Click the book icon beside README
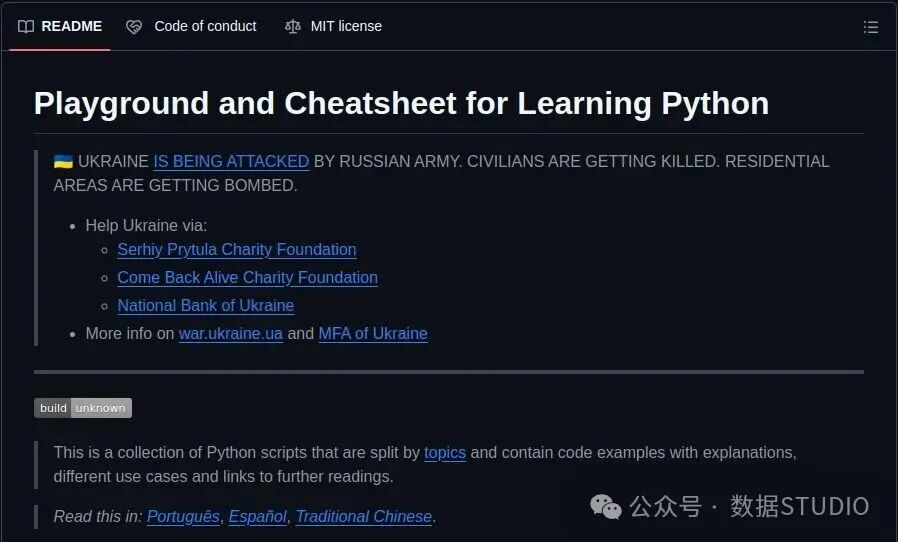This screenshot has height=542, width=898. click(26, 26)
